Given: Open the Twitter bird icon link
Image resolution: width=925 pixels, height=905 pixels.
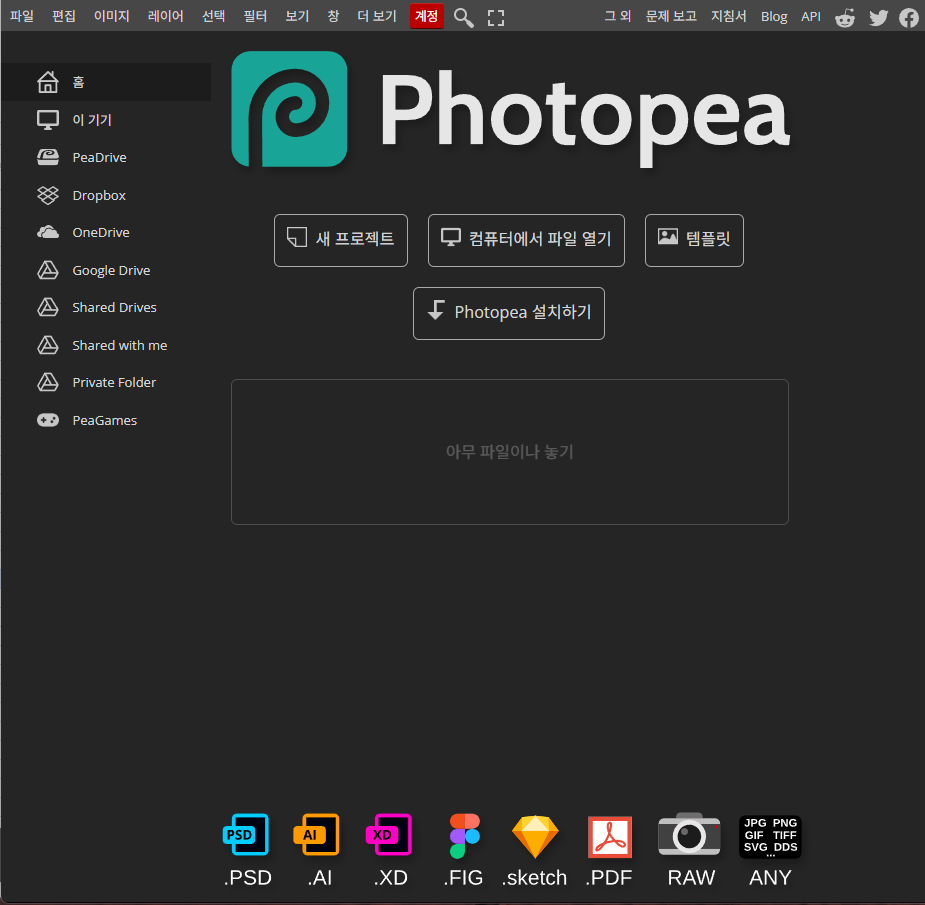Looking at the screenshot, I should [x=878, y=18].
